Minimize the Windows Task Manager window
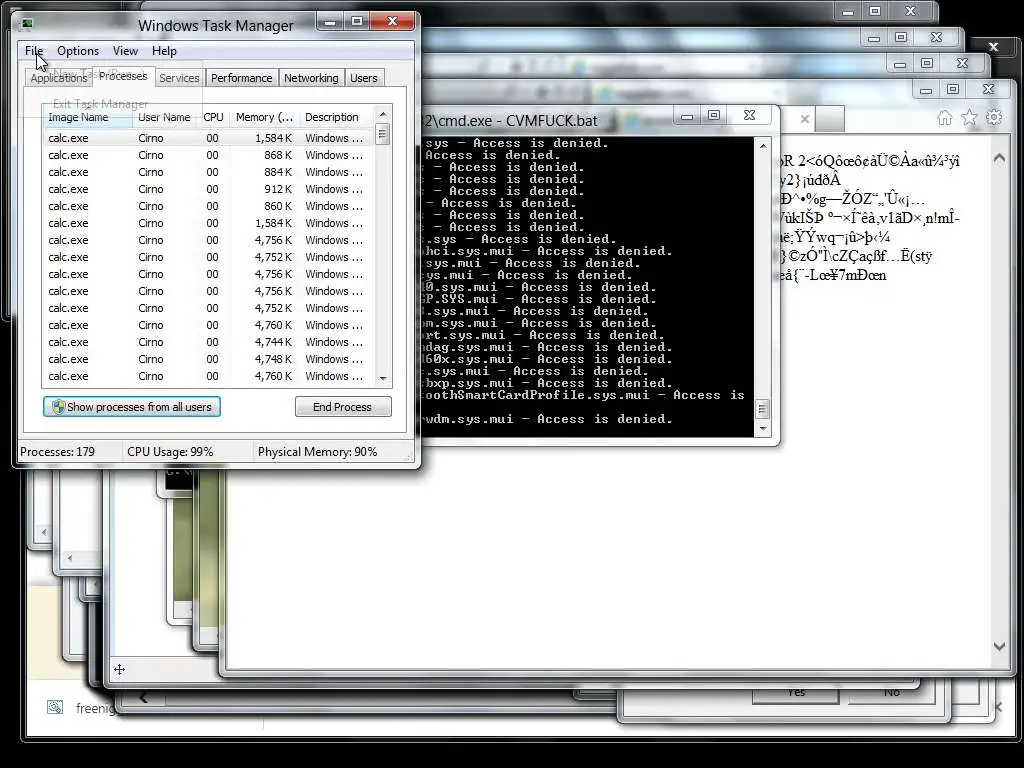 click(330, 22)
